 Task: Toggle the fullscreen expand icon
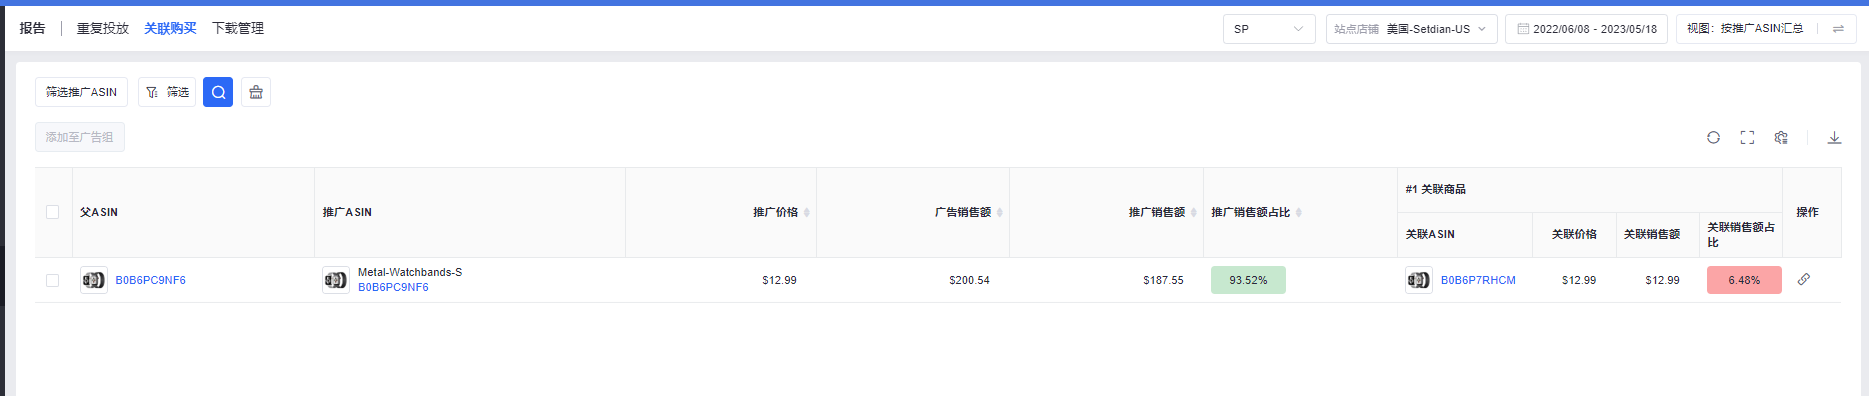pyautogui.click(x=1747, y=137)
